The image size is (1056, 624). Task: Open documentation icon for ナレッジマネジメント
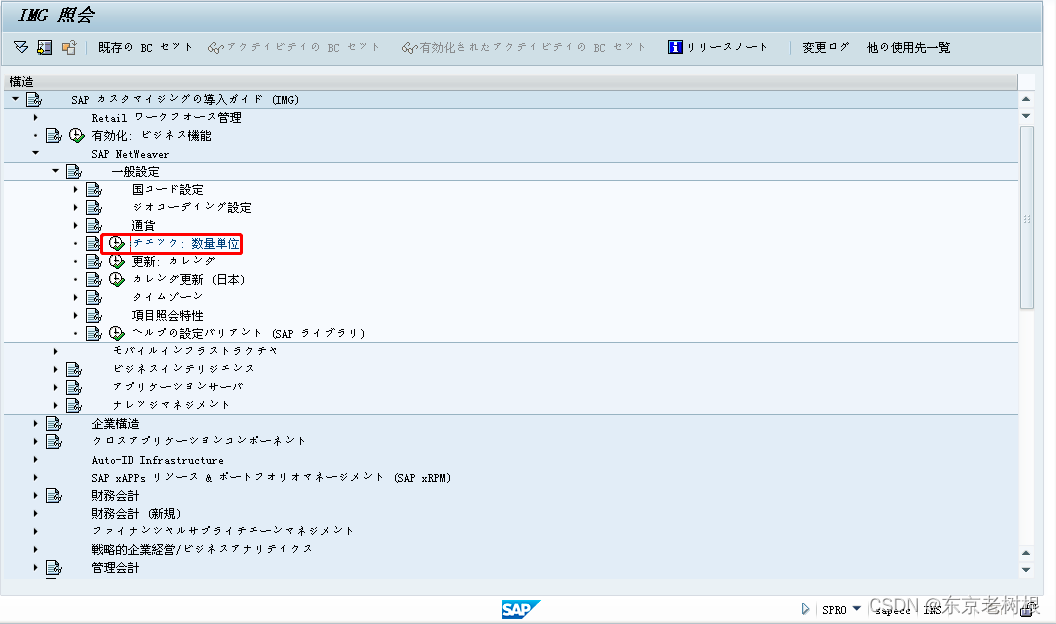[x=74, y=405]
